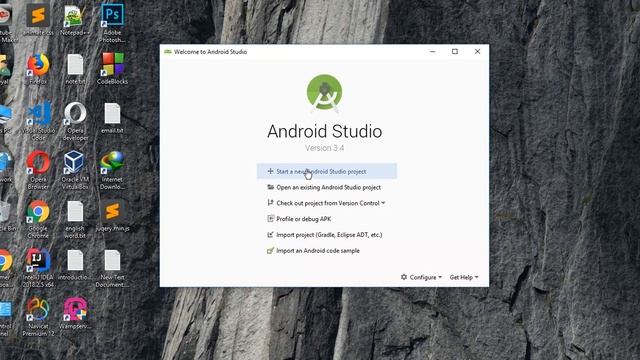
Task: Click the Android Studio heading text
Action: tap(324, 131)
